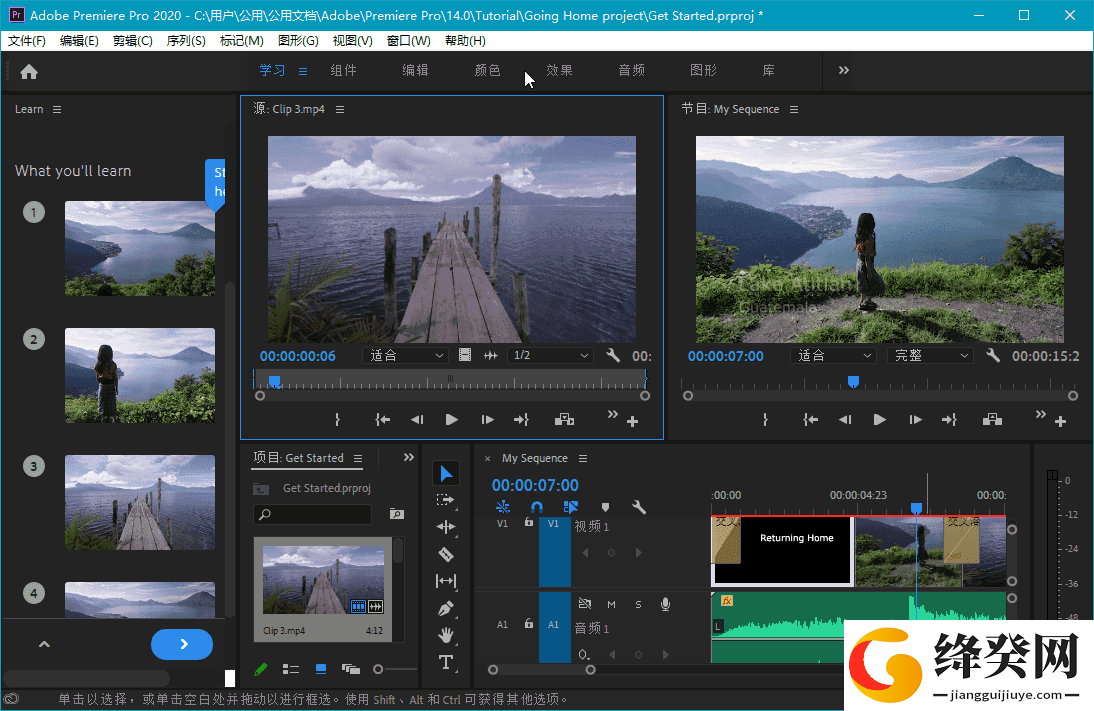Step forward one frame in Source monitor
Screen dimensions: 1094x711
487,419
